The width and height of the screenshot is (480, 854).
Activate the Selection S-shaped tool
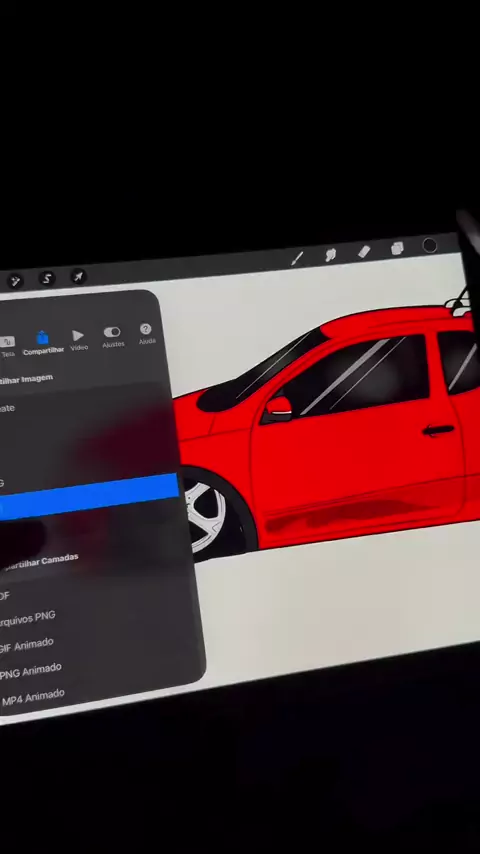47,278
